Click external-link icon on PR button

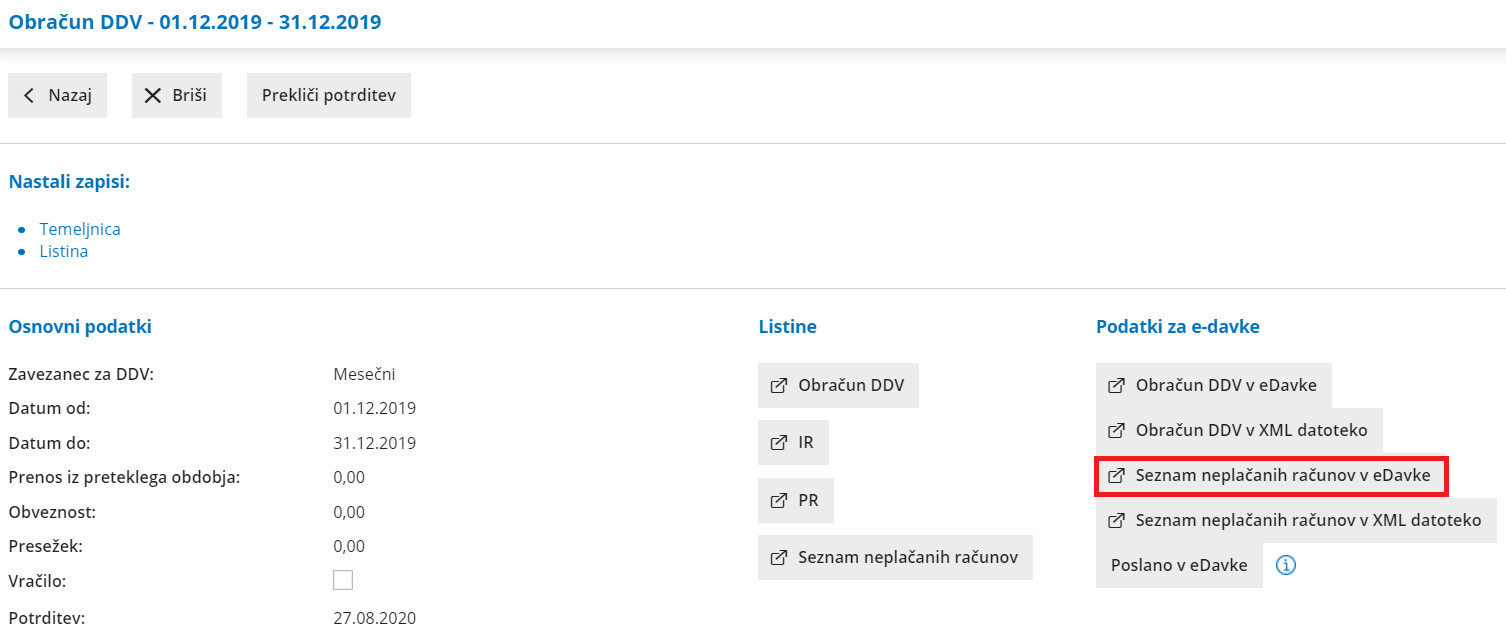coord(779,500)
